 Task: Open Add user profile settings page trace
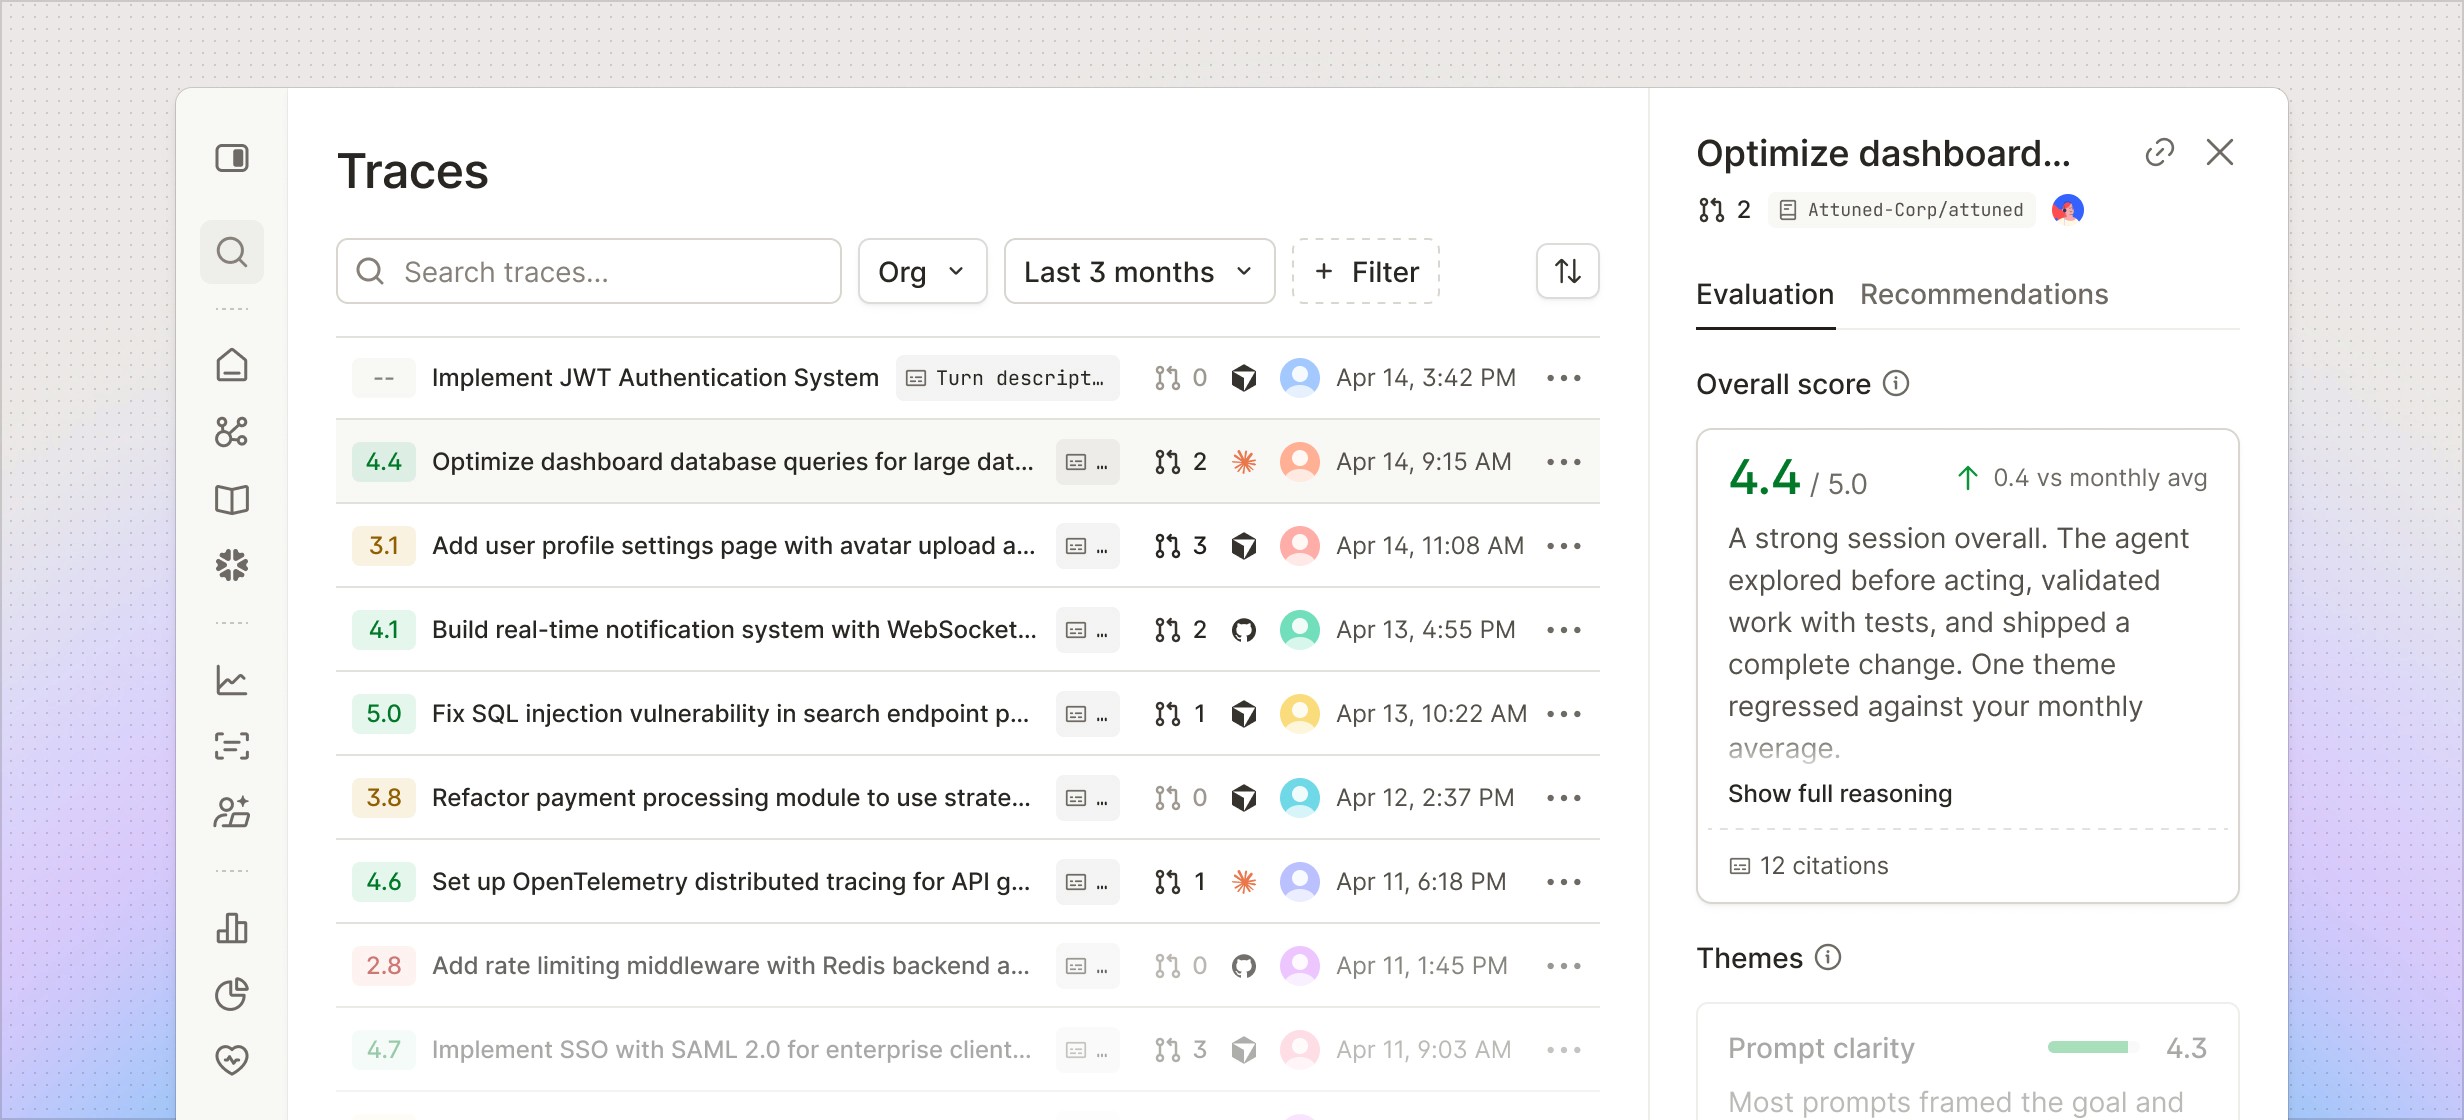(733, 546)
